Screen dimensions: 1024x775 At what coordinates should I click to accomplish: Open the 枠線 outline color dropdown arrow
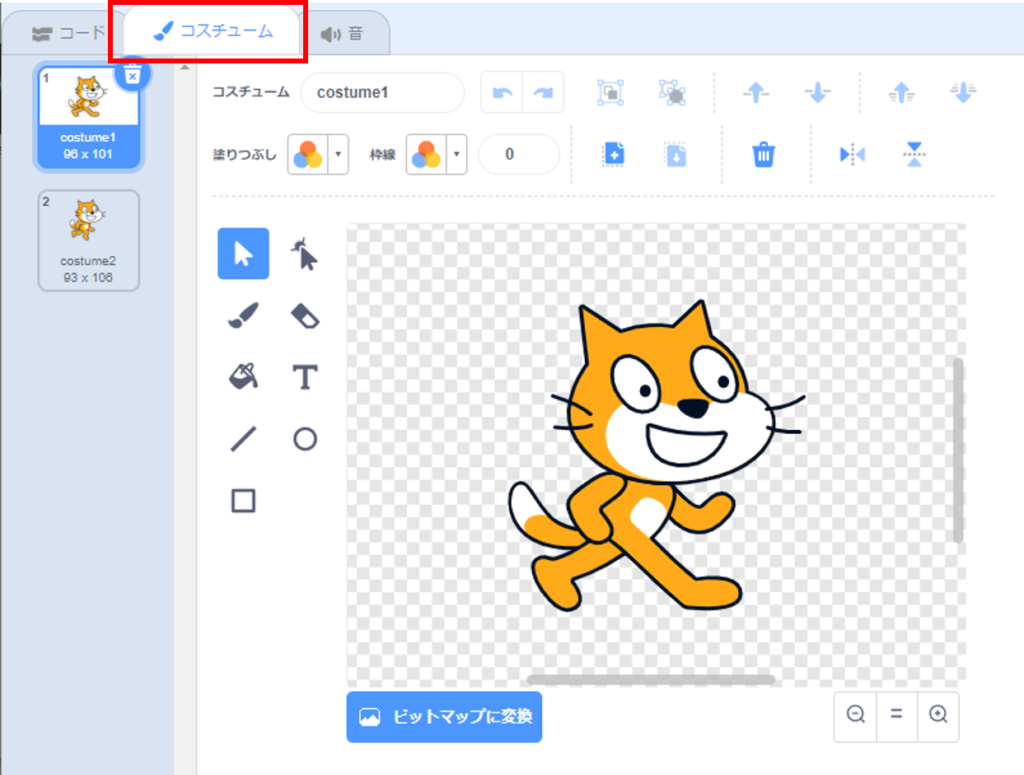pos(456,155)
